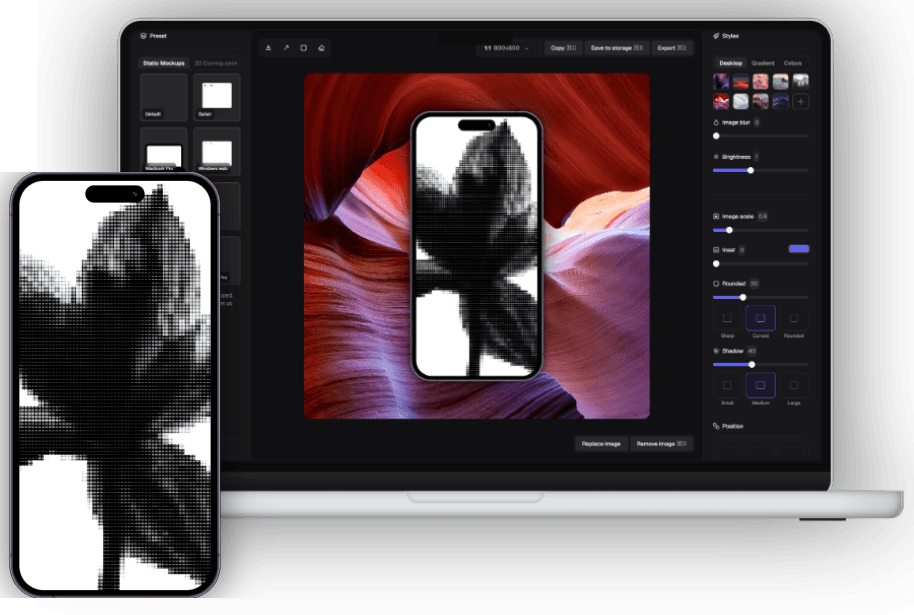Pick the grey monochrome background thumbnail
This screenshot has width=914, height=615.
[x=801, y=82]
